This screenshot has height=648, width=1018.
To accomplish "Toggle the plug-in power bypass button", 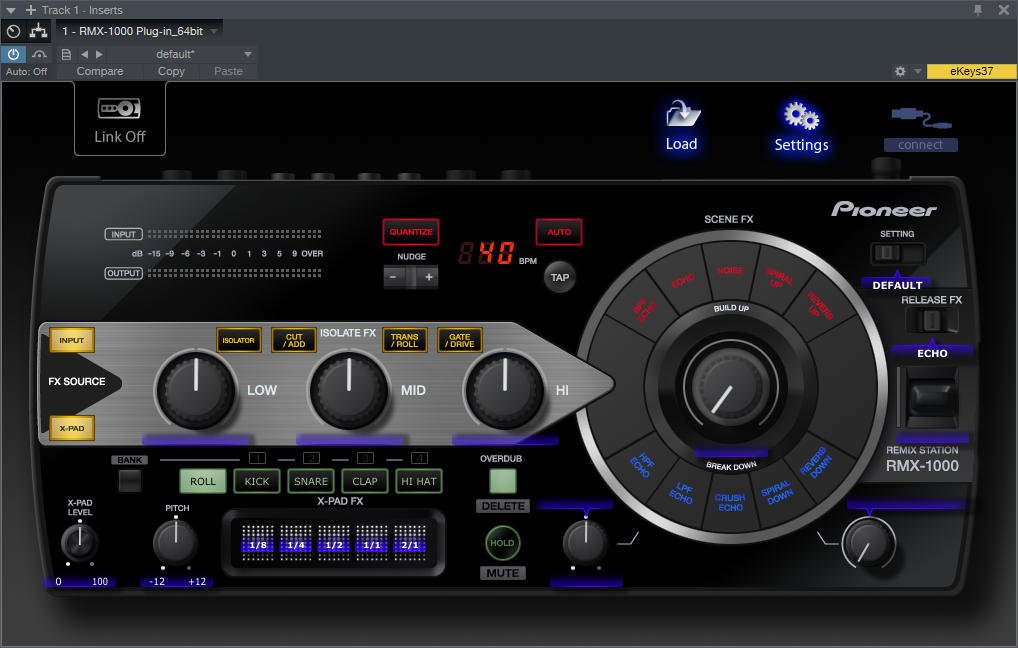I will 13,54.
